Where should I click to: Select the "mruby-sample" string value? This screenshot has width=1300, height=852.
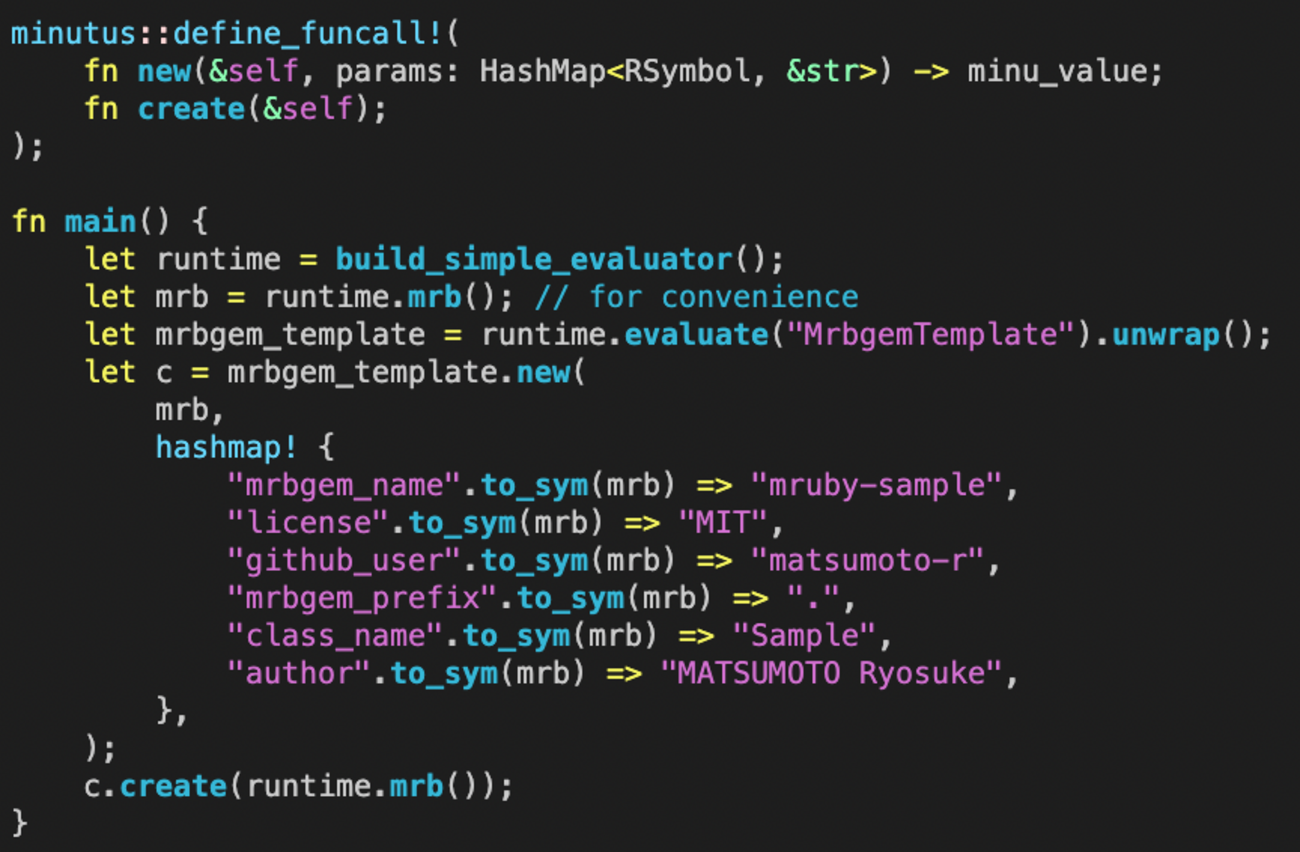pyautogui.click(x=876, y=485)
